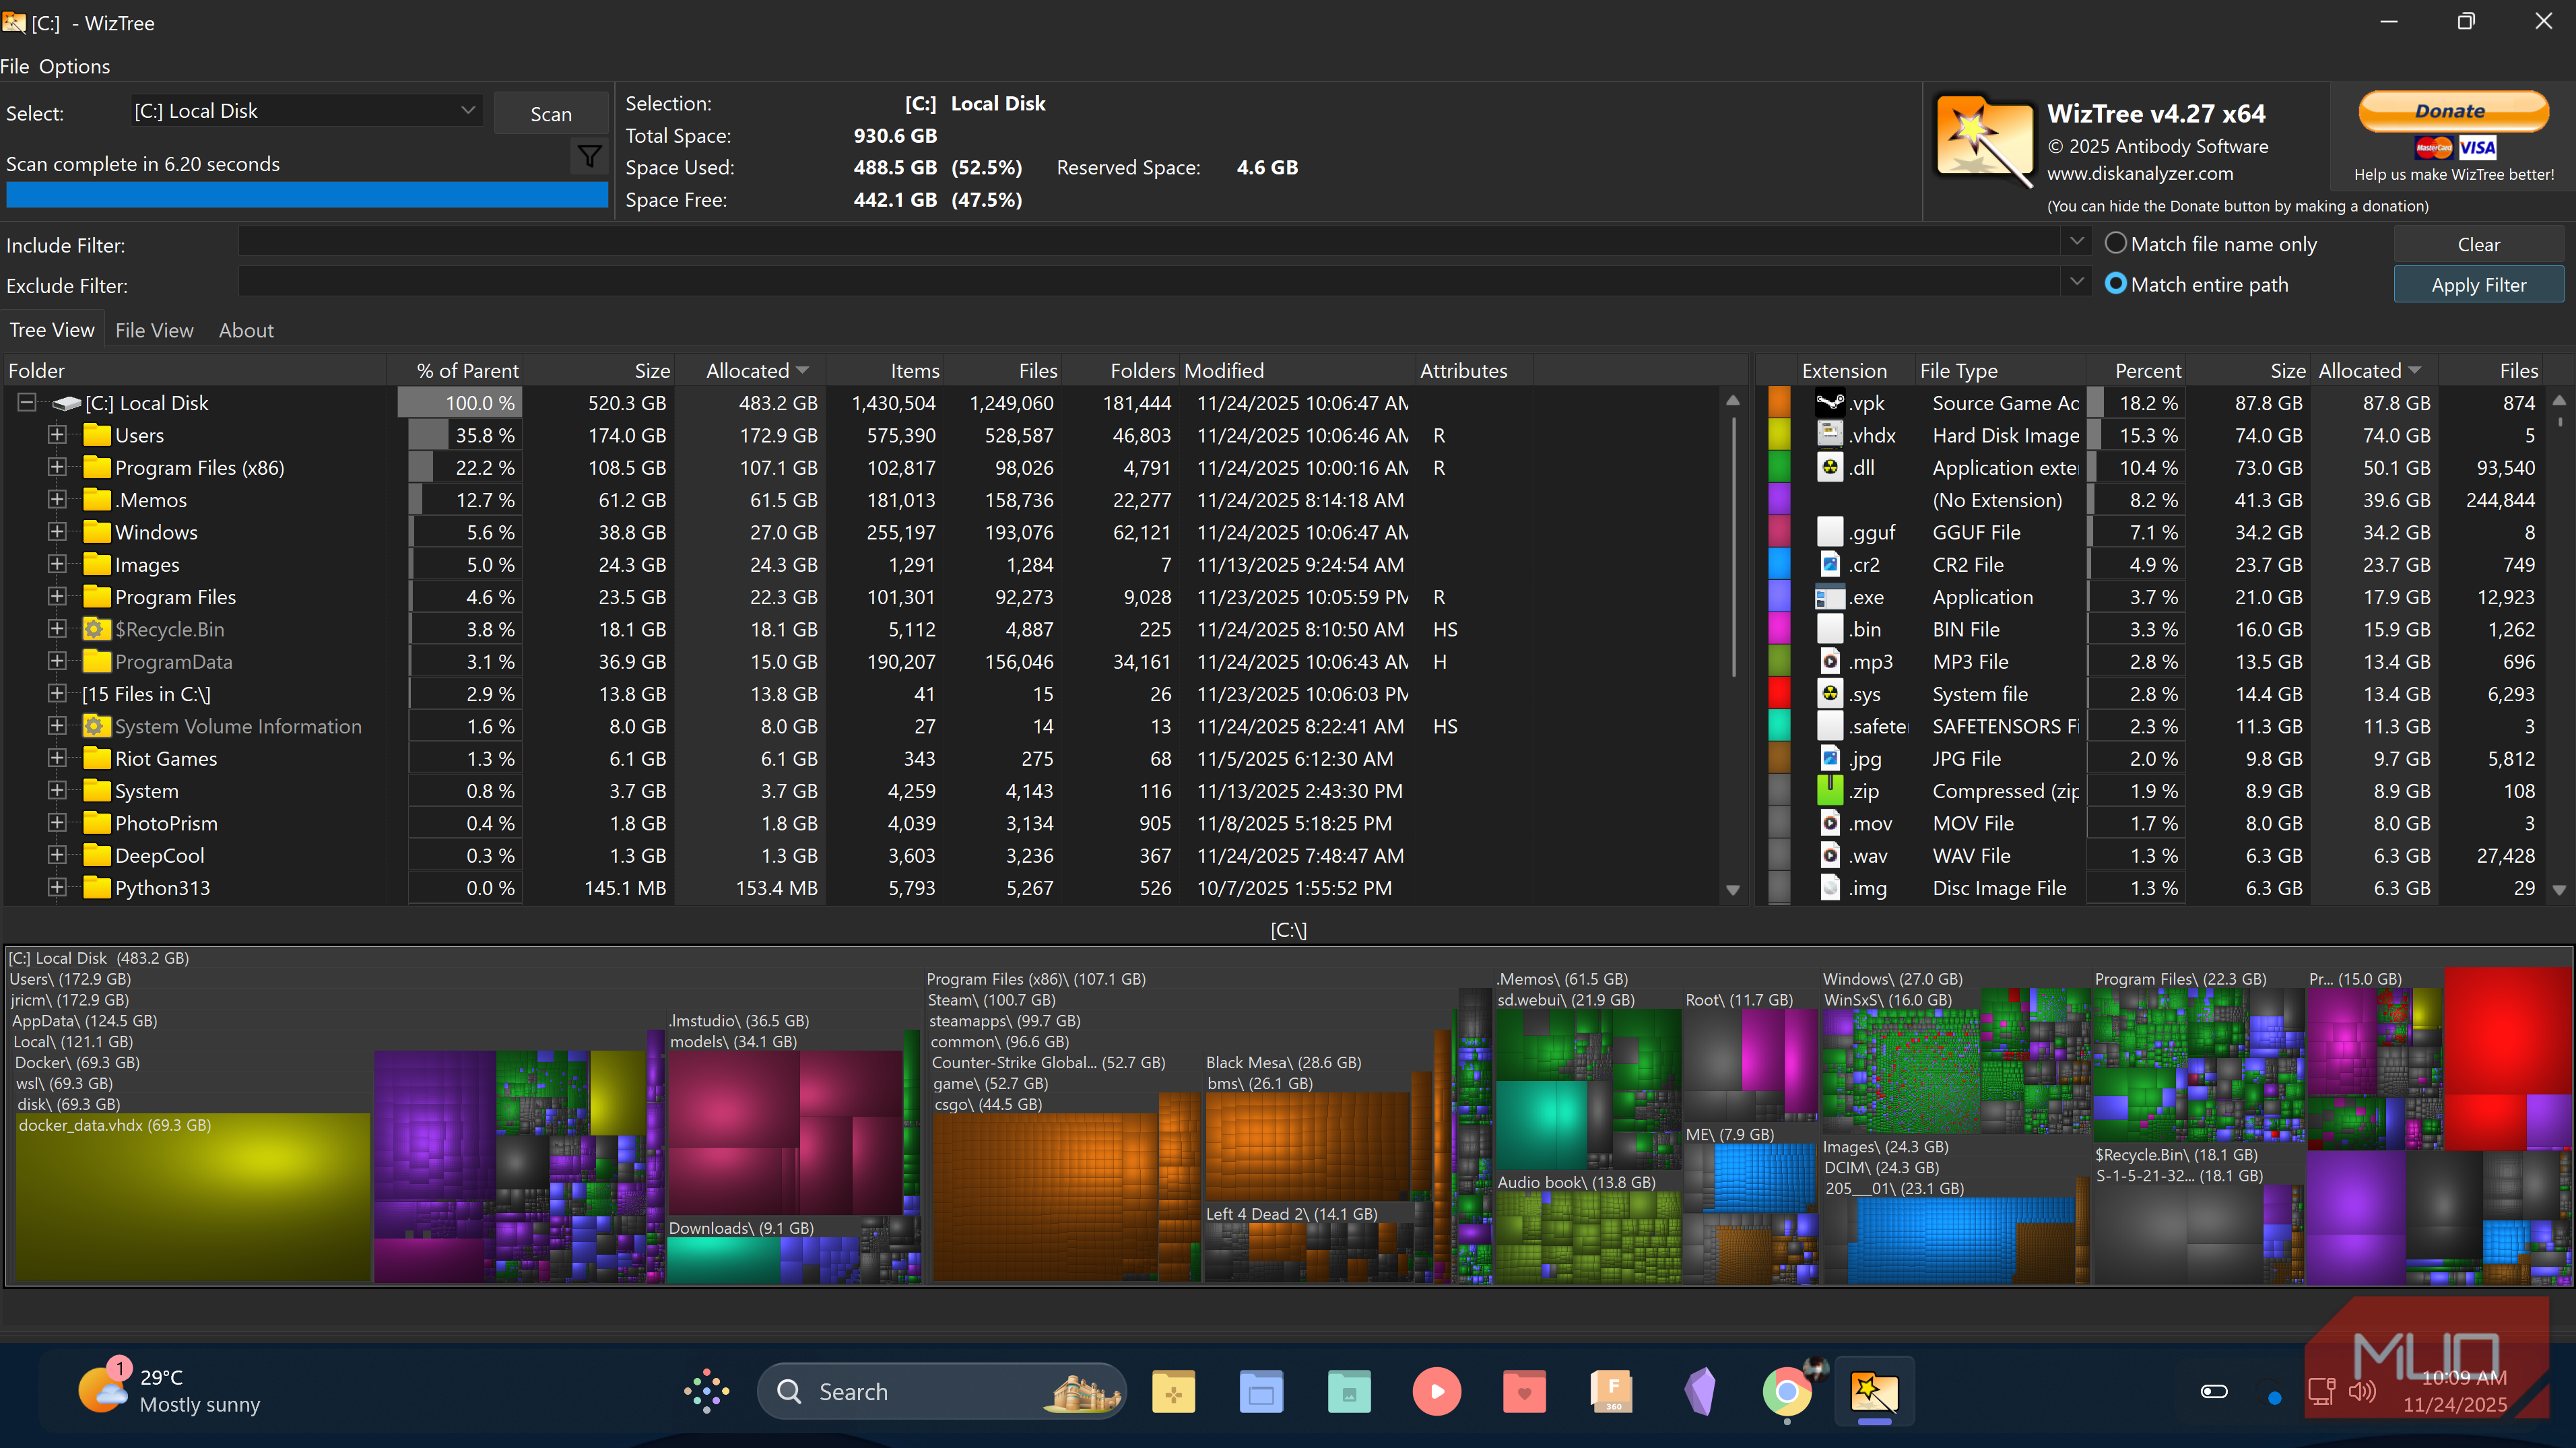The width and height of the screenshot is (2576, 1448).
Task: Click the .mov file type icon
Action: pyautogui.click(x=1829, y=823)
